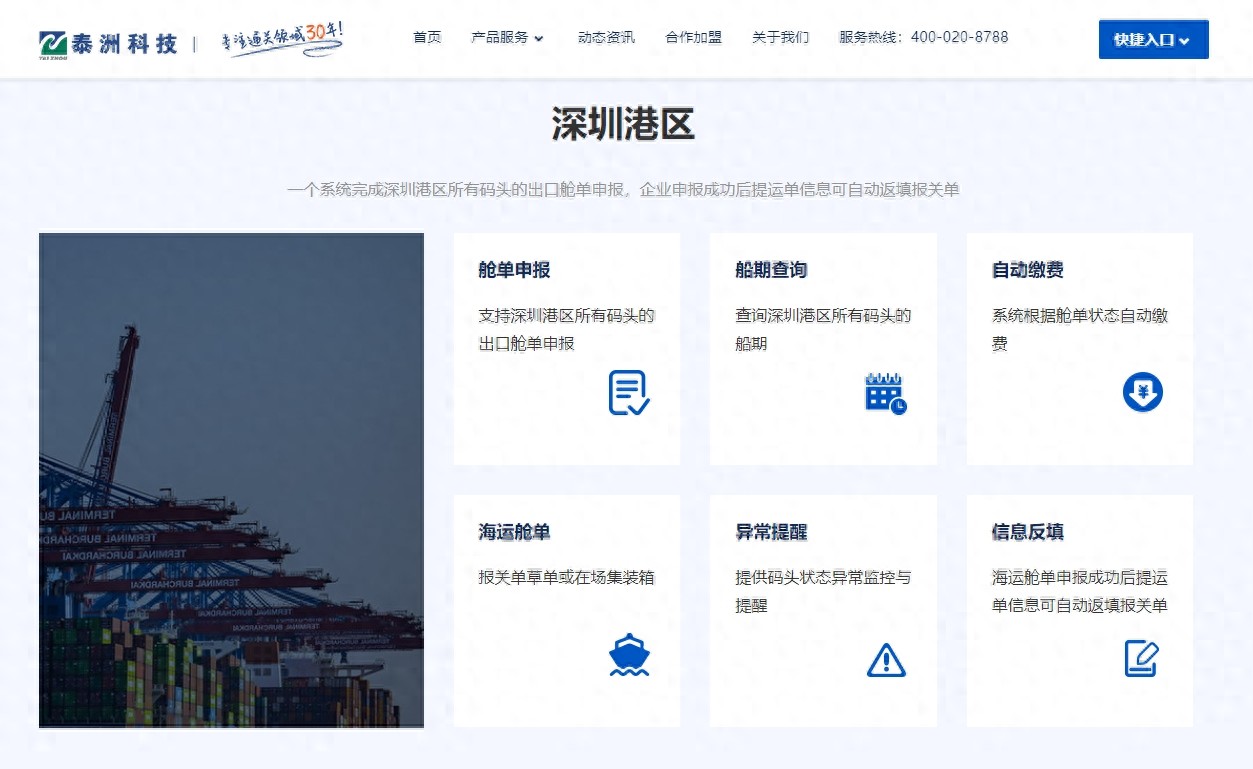Click the 海运舱单 card title

514,532
